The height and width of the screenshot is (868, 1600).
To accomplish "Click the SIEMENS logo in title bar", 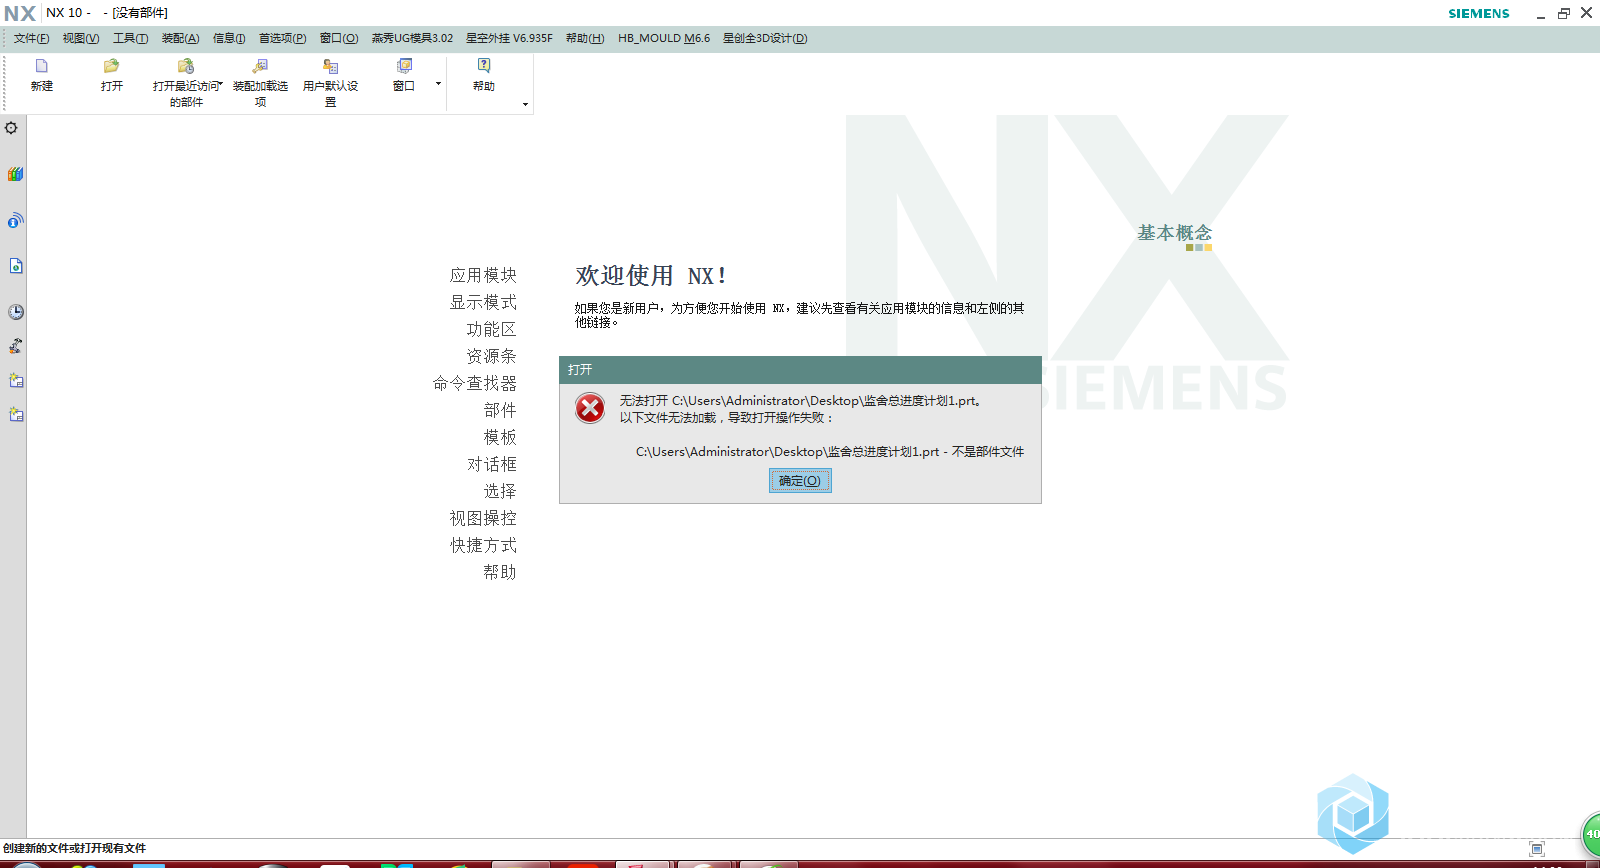I will coord(1479,13).
